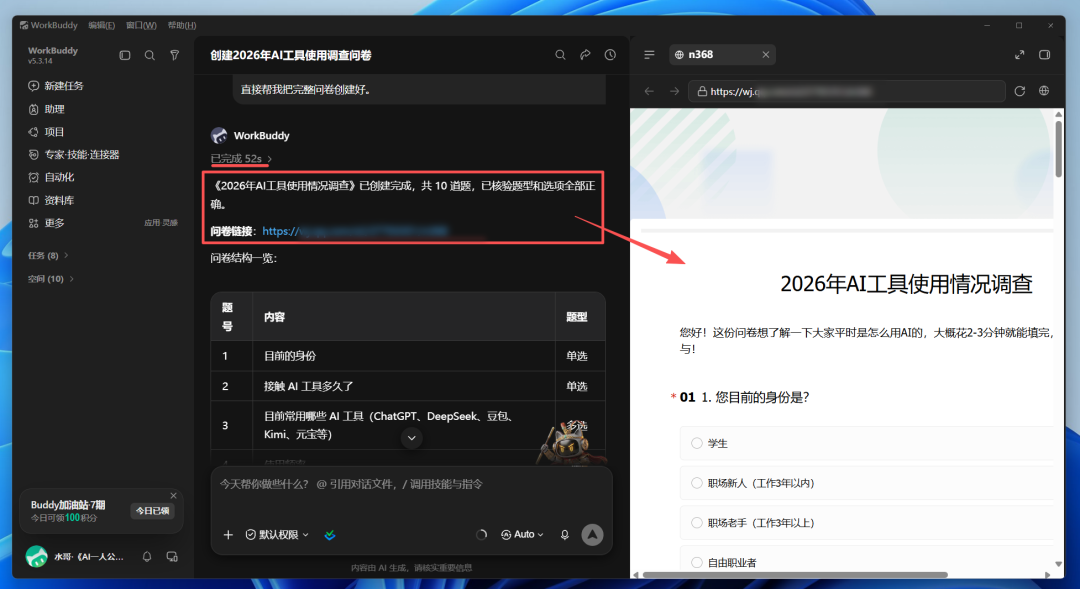The image size is (1080, 589).
Task: Dismiss the Buddy加油站 promo card
Action: 174,496
